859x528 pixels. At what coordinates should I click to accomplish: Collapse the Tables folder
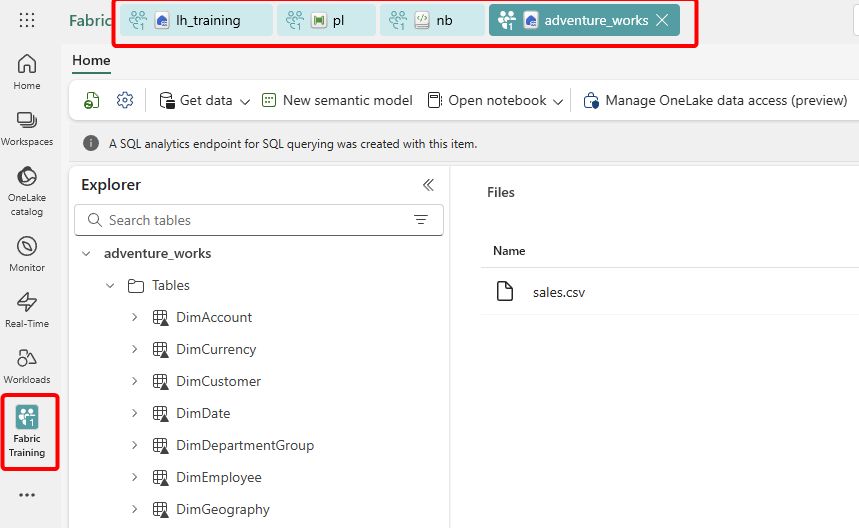pyautogui.click(x=110, y=285)
